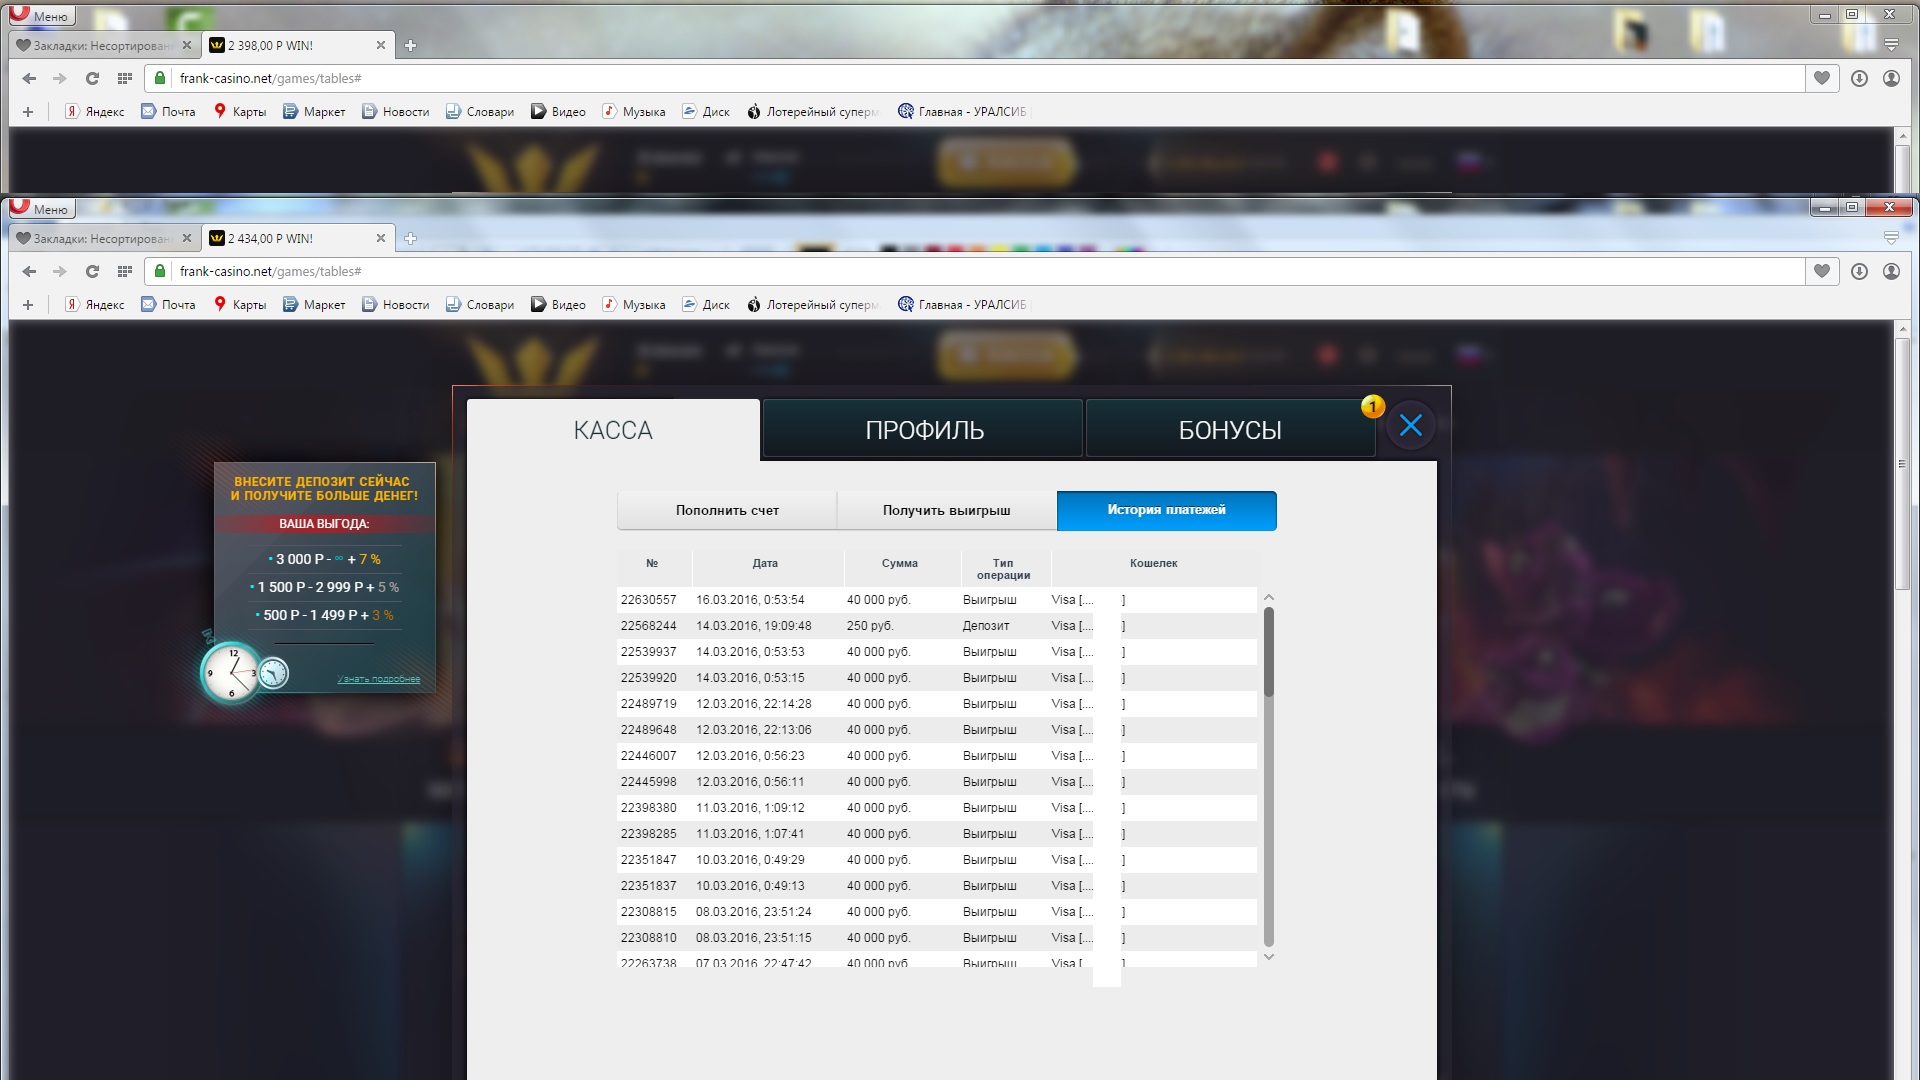Select transaction row 22308815
Screen dimensions: 1920x1080
click(937, 912)
